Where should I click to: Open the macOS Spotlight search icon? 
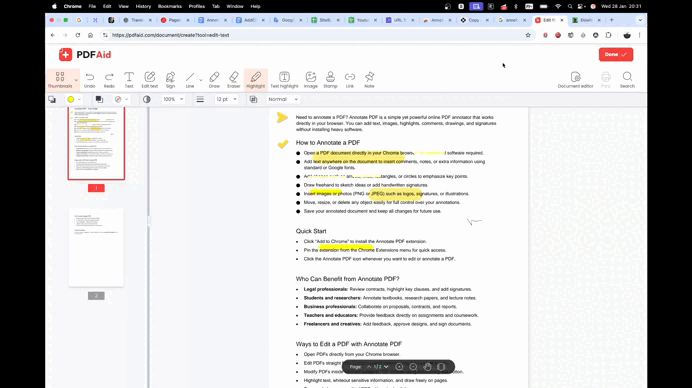tap(570, 6)
